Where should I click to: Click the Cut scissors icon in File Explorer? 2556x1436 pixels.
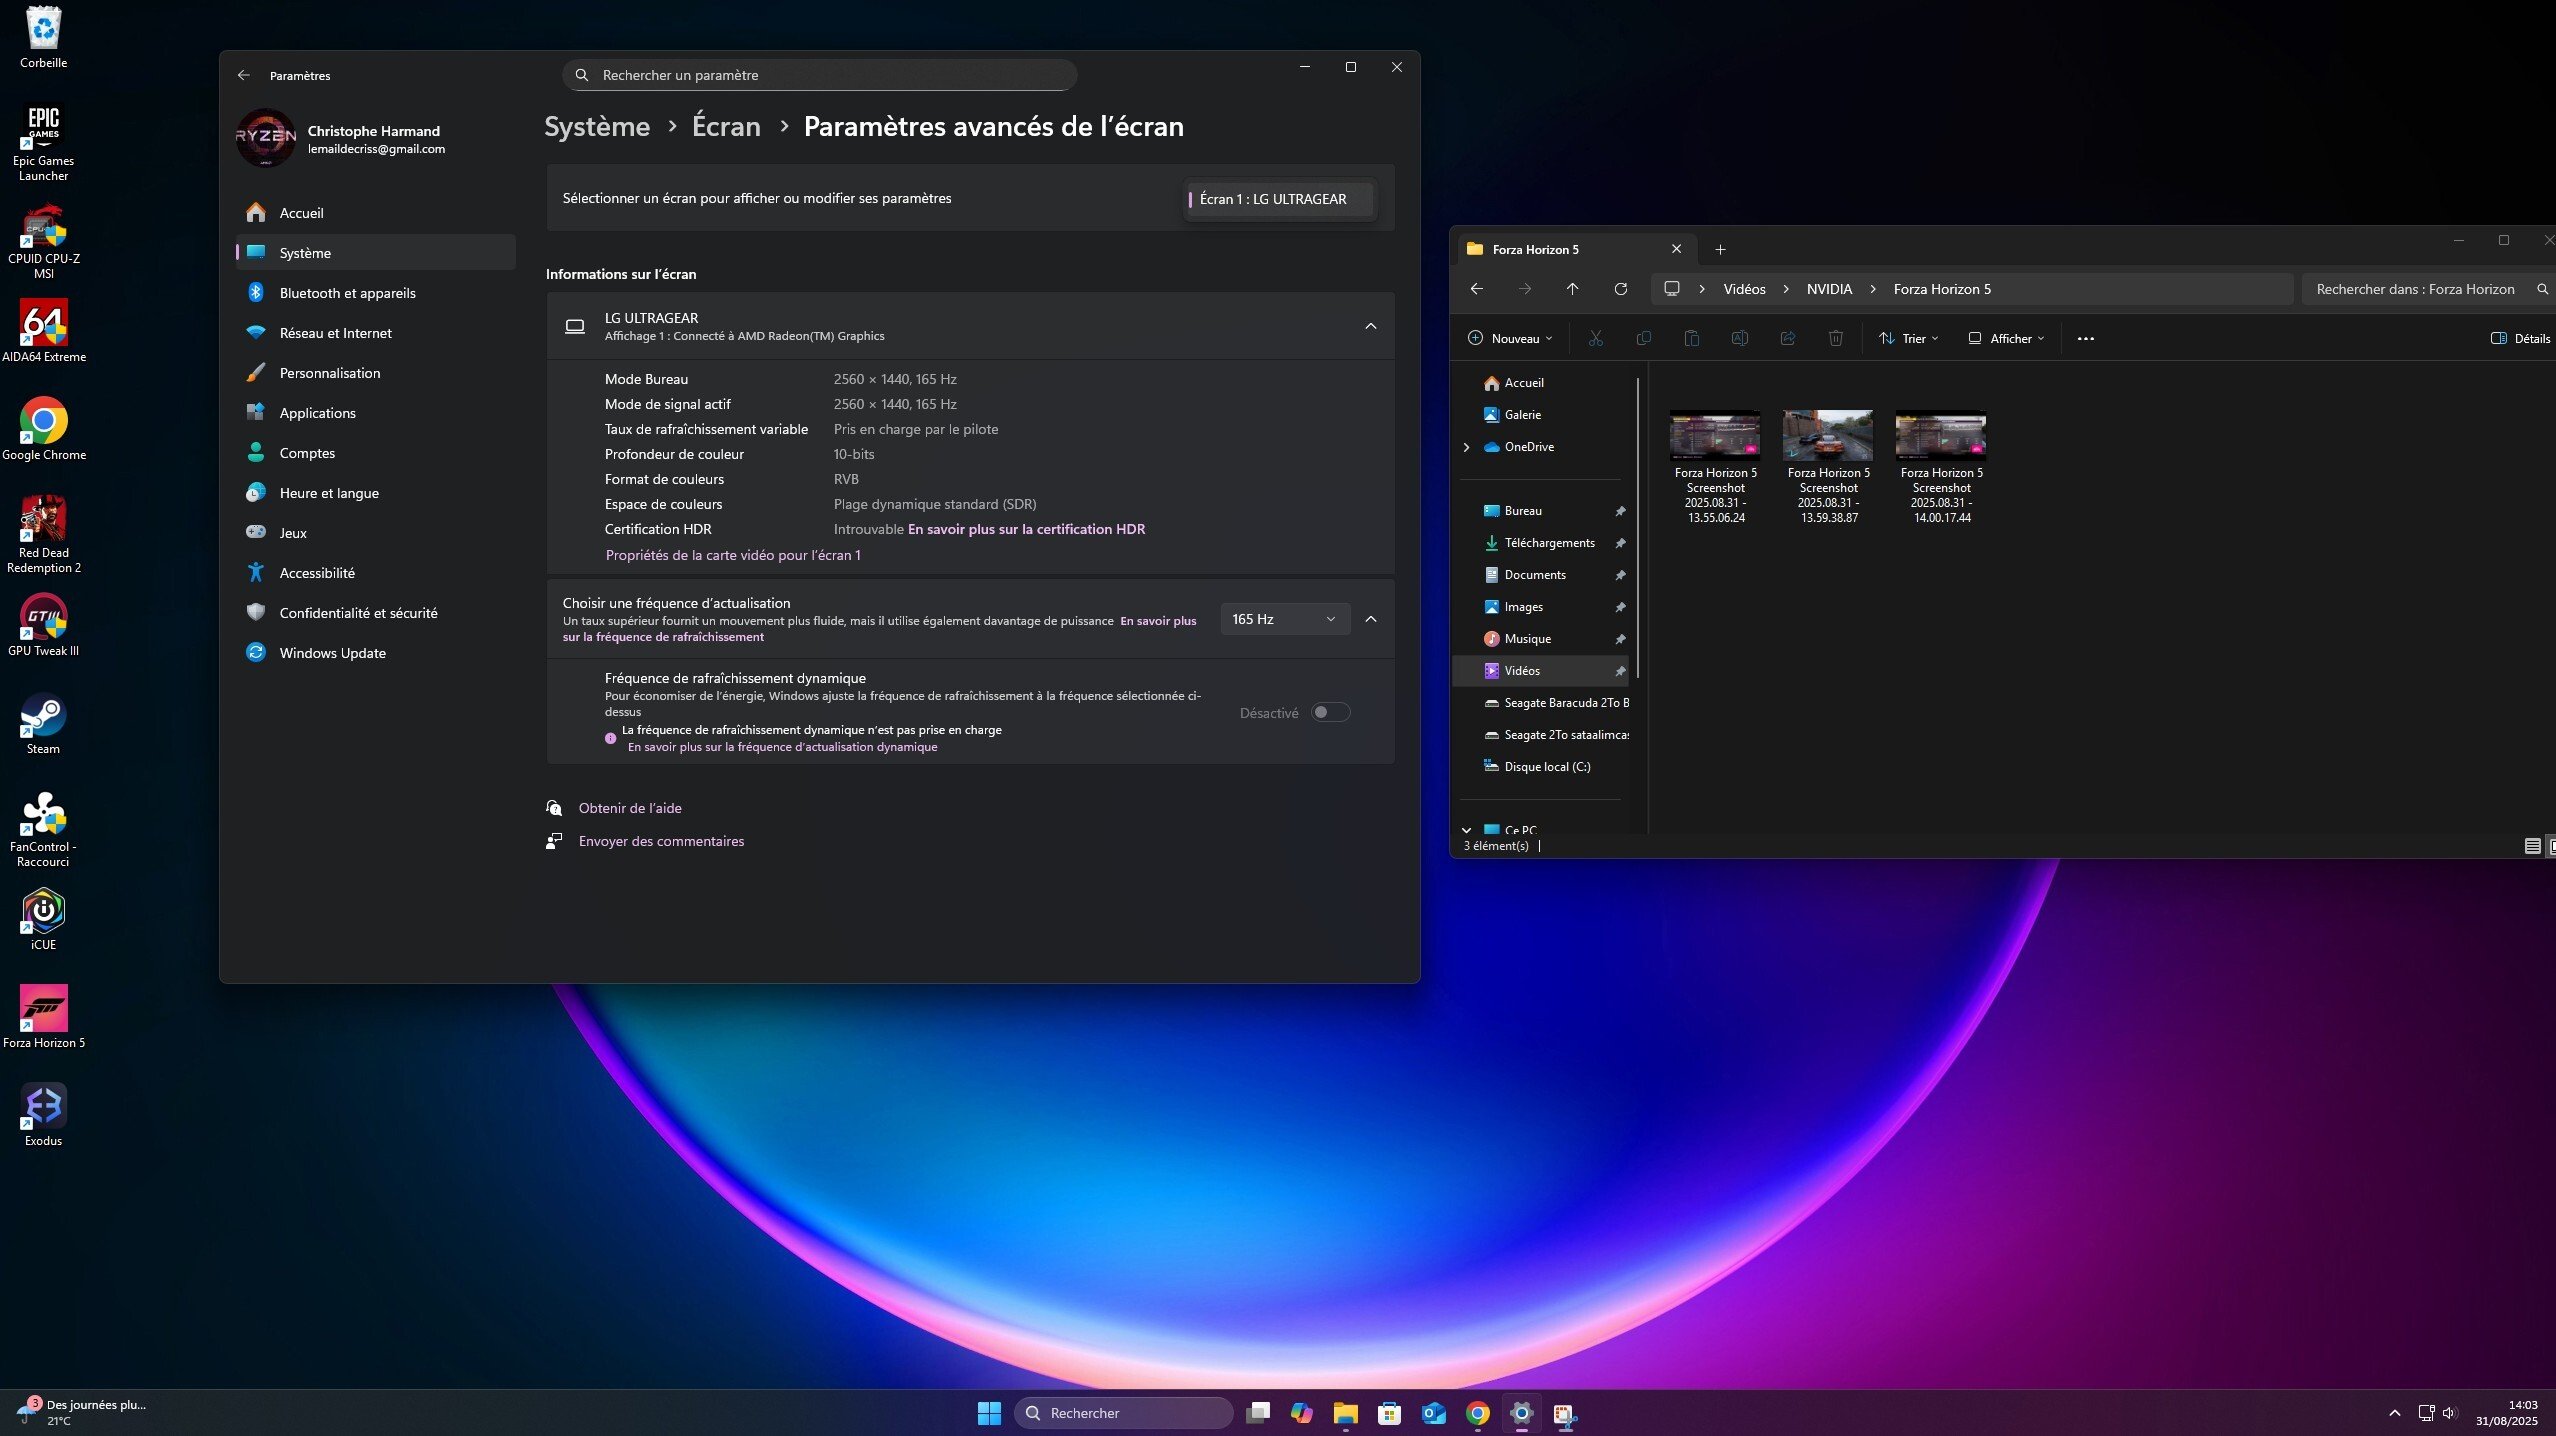pyautogui.click(x=1596, y=338)
